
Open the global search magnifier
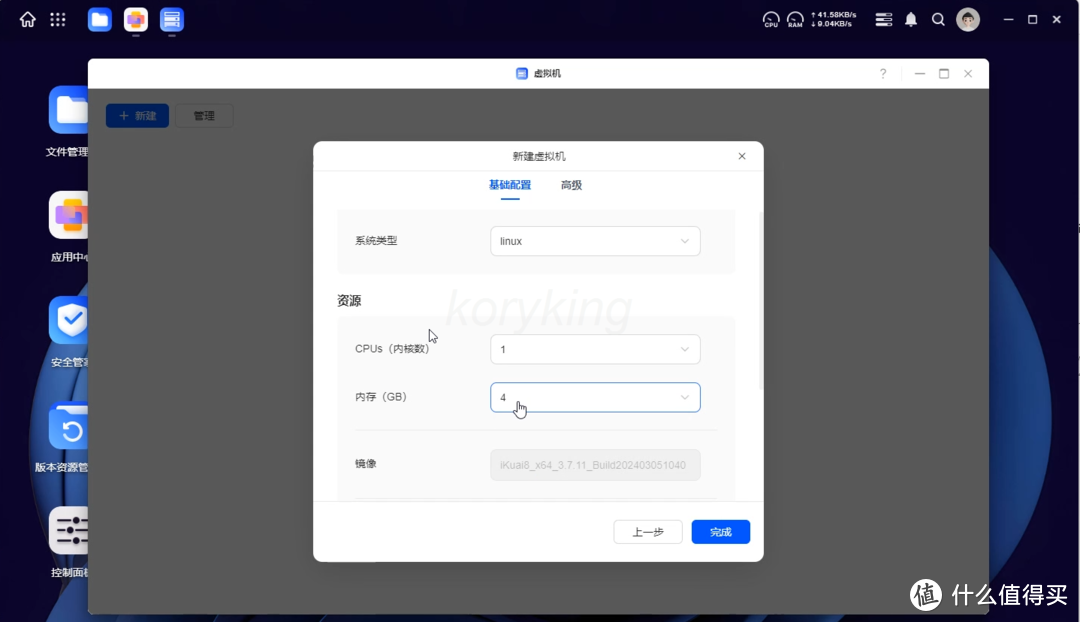(937, 19)
